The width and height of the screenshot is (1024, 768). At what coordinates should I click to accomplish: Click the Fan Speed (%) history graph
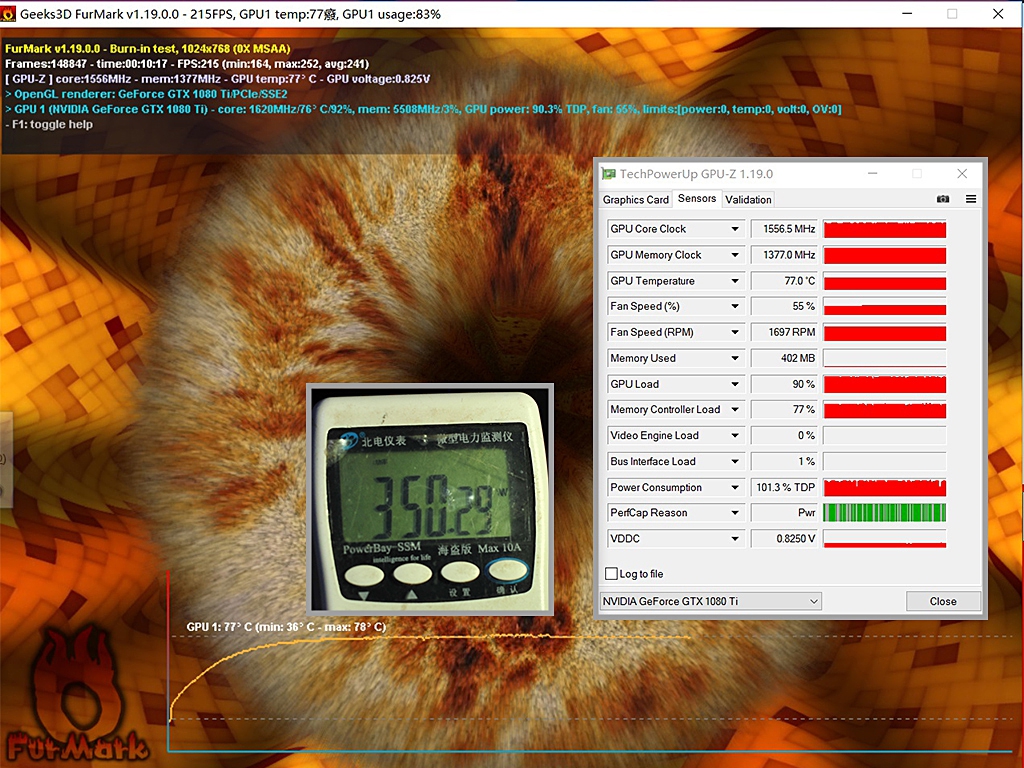(x=885, y=306)
